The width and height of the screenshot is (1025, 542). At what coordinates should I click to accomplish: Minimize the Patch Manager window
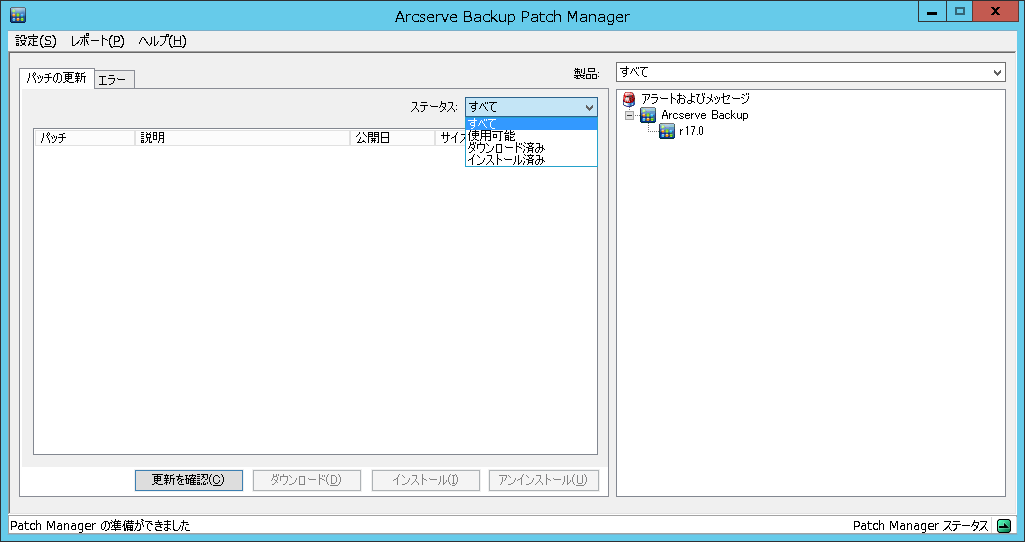pos(932,12)
